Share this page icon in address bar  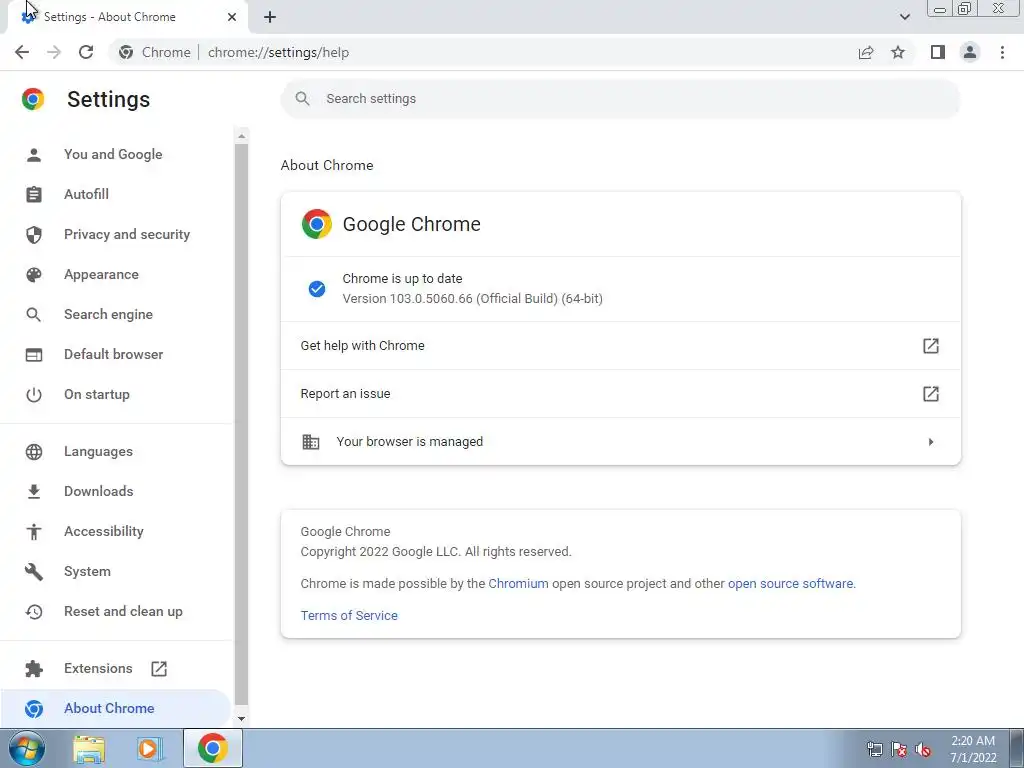click(x=866, y=52)
